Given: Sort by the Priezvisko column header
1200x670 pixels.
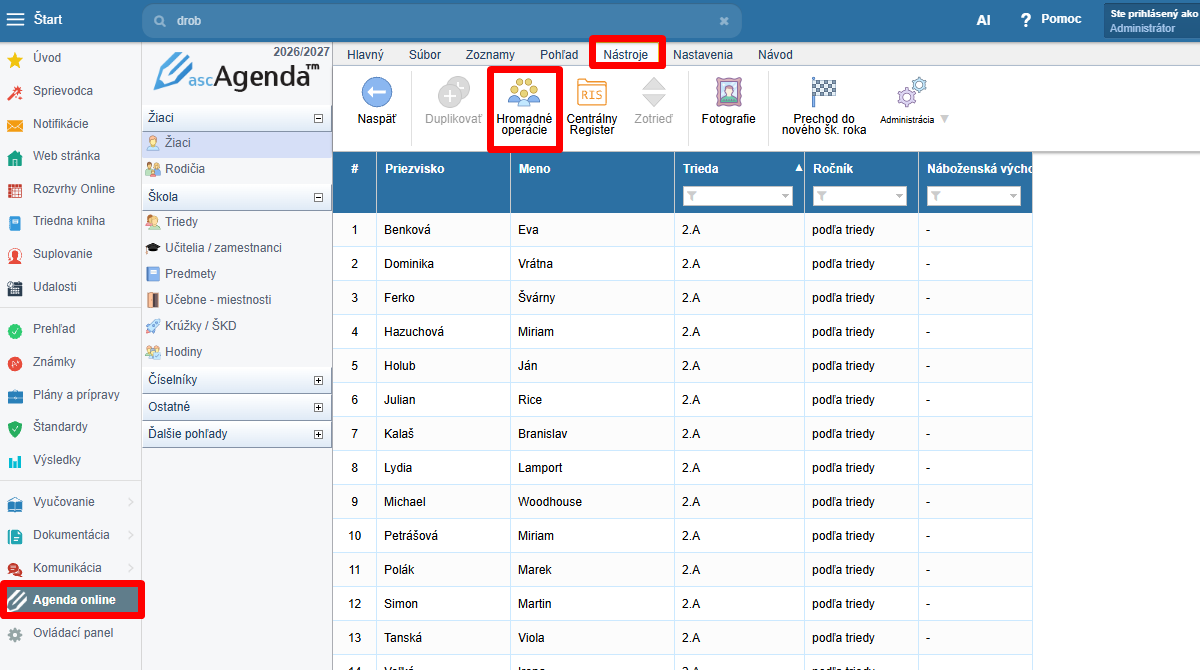Looking at the screenshot, I should click(x=414, y=169).
